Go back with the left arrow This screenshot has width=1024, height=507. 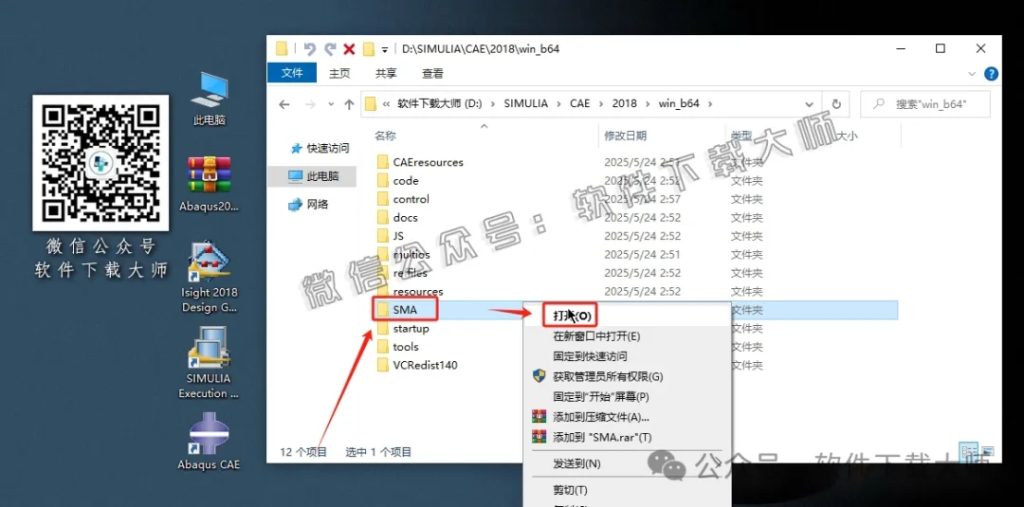click(284, 104)
